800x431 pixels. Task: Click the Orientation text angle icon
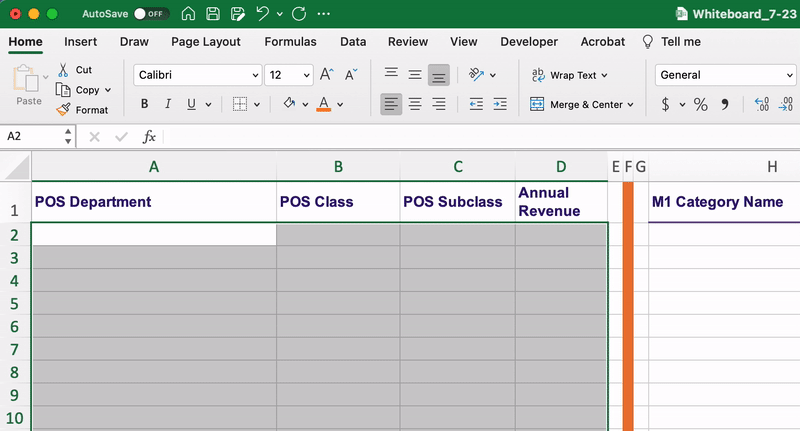[476, 75]
